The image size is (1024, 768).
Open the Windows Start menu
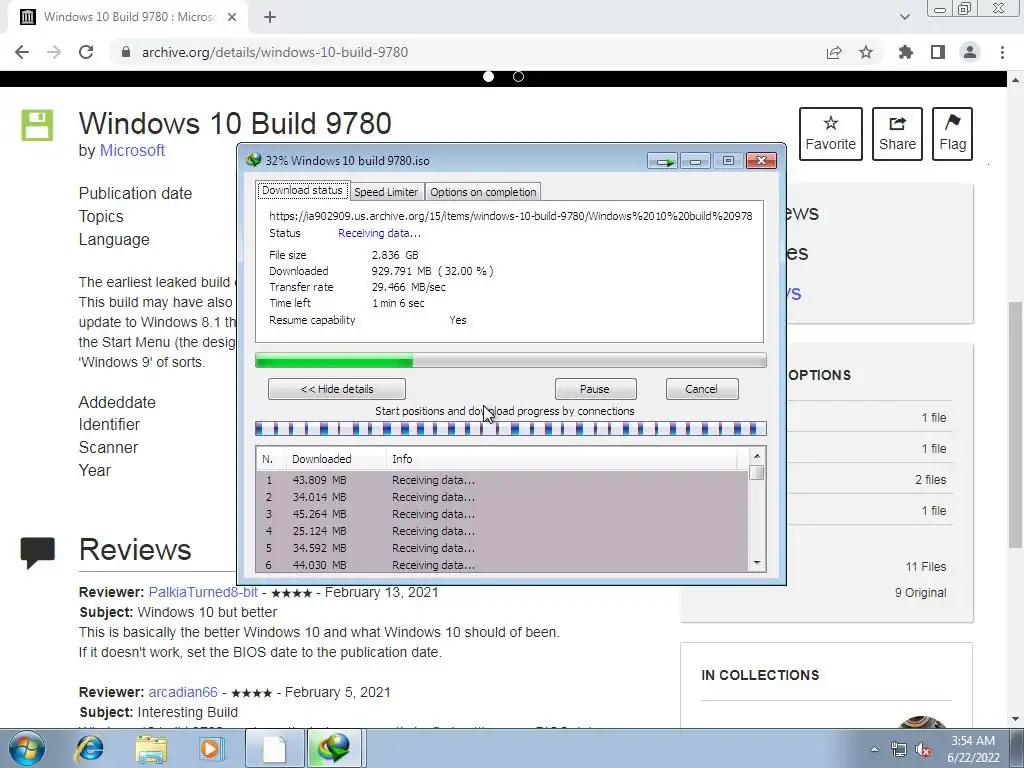(26, 748)
